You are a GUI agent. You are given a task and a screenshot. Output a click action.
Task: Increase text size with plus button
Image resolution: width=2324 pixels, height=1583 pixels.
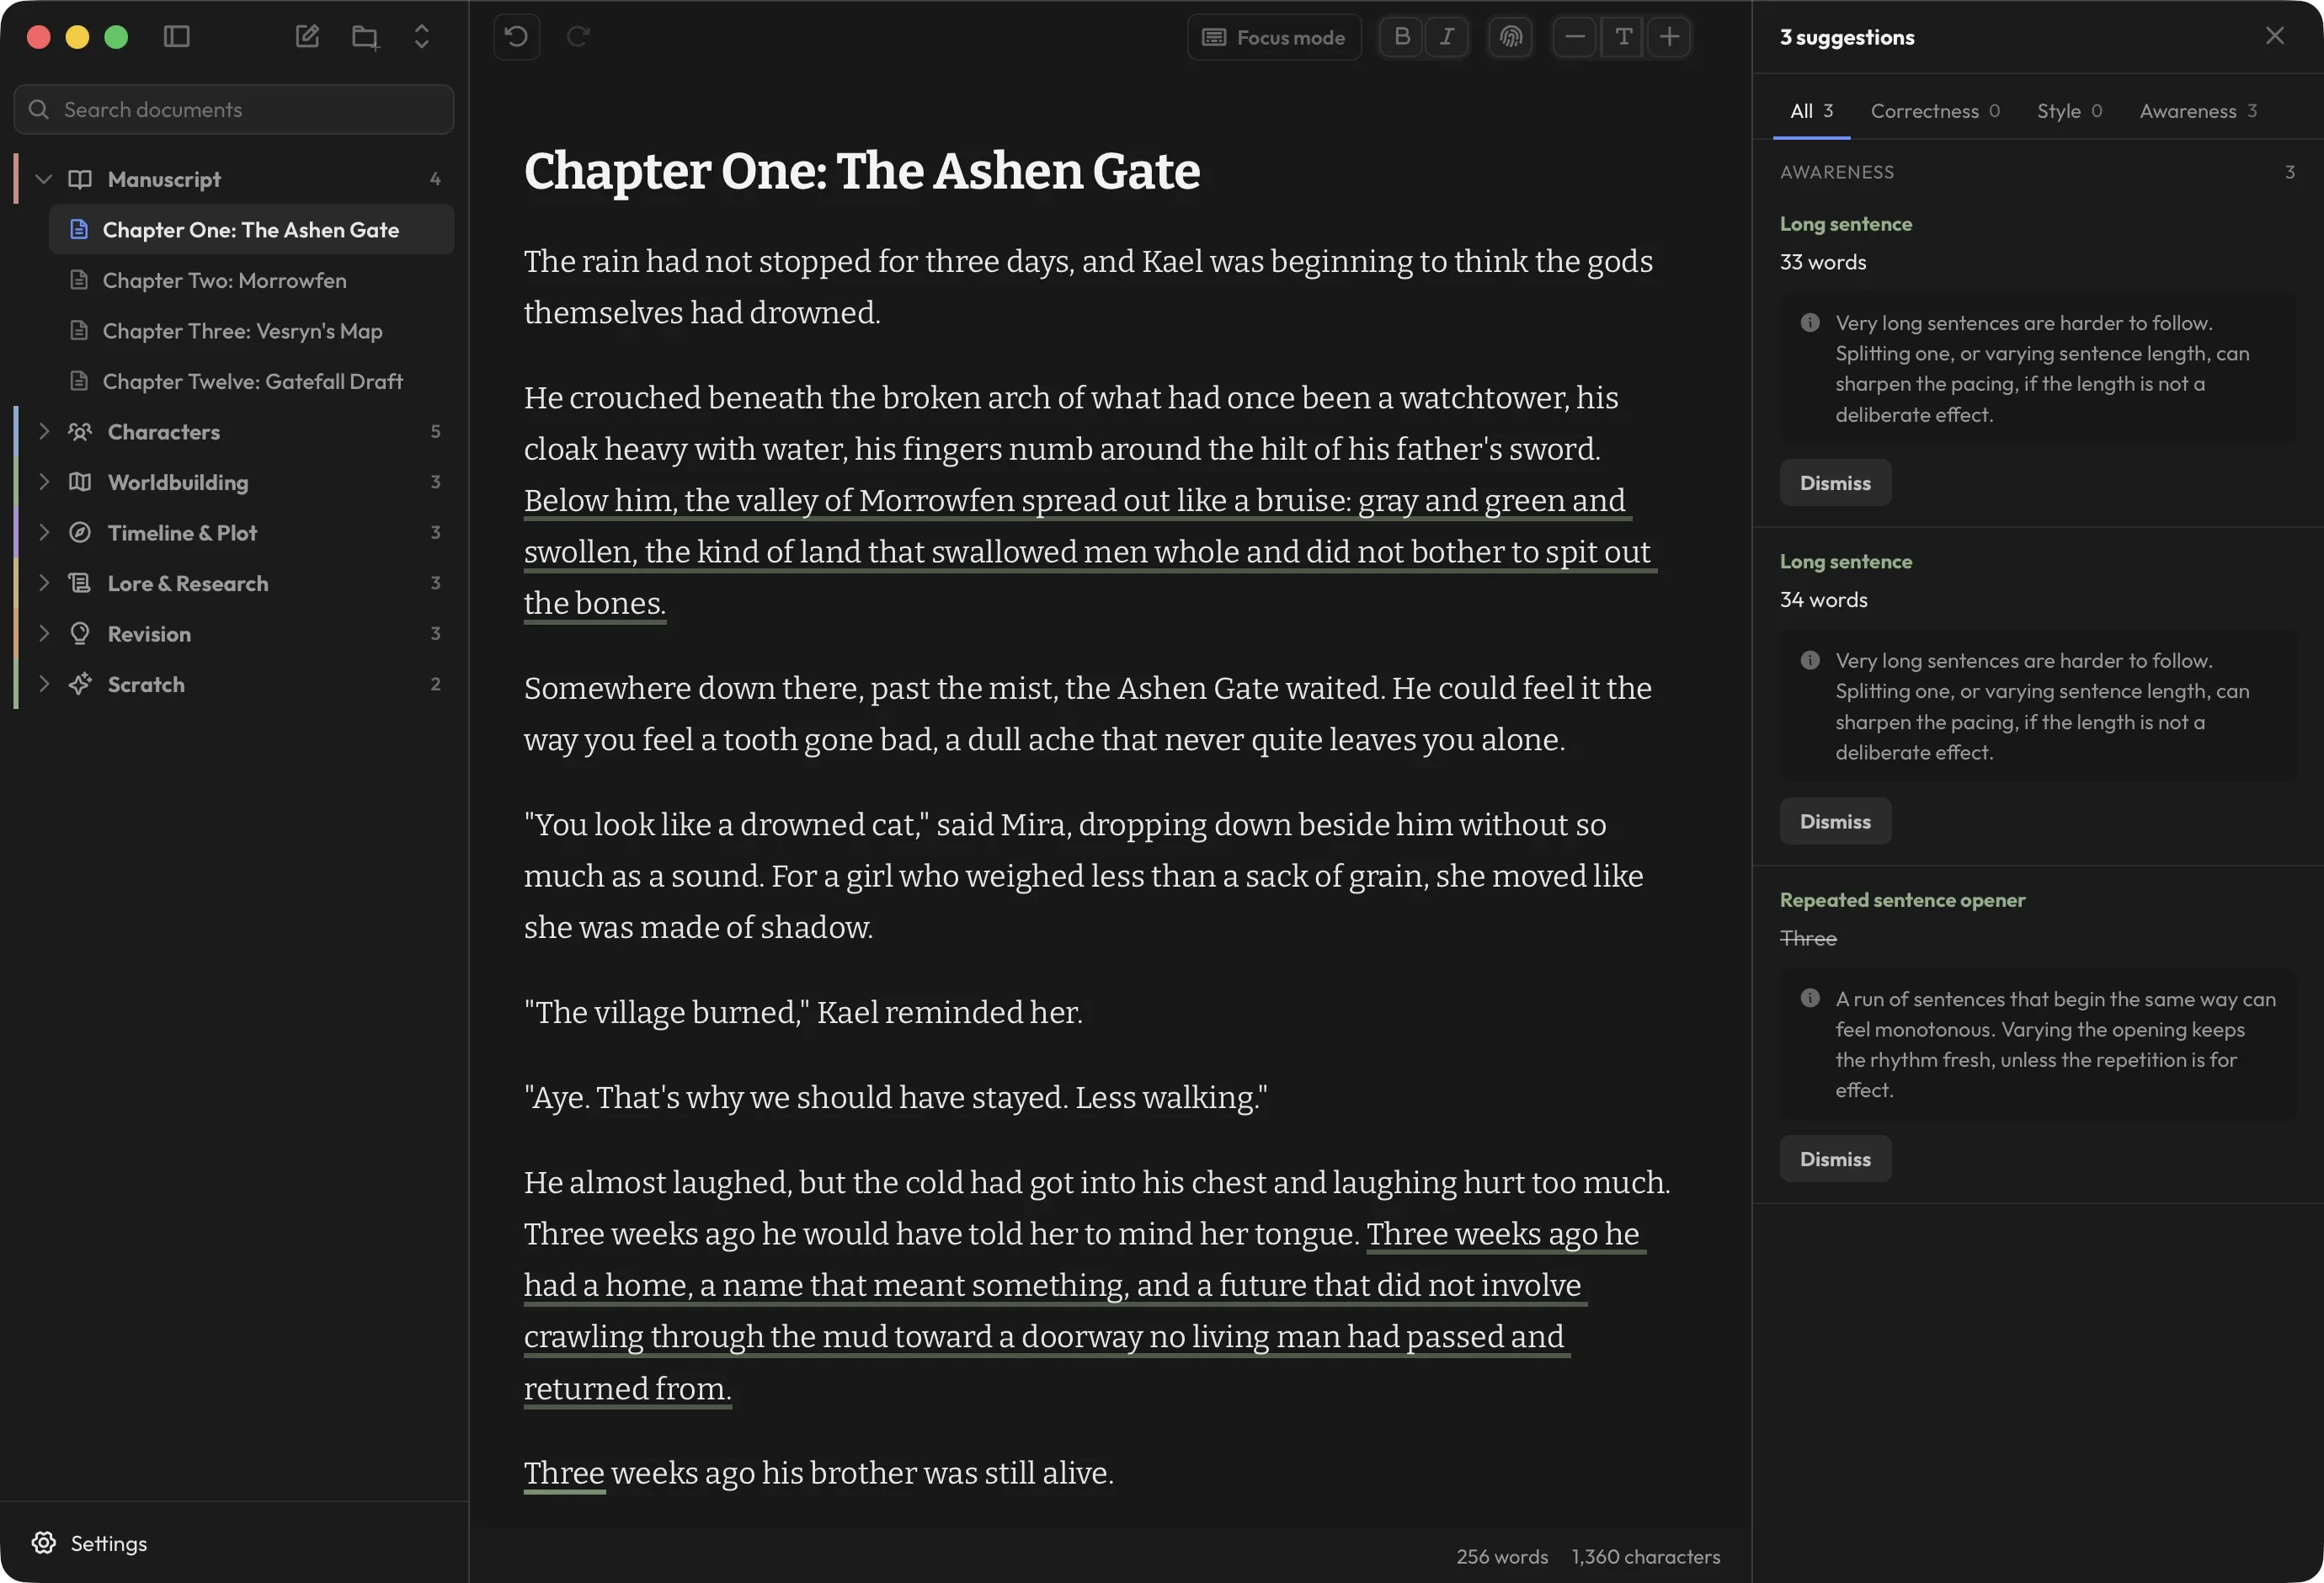point(1669,37)
